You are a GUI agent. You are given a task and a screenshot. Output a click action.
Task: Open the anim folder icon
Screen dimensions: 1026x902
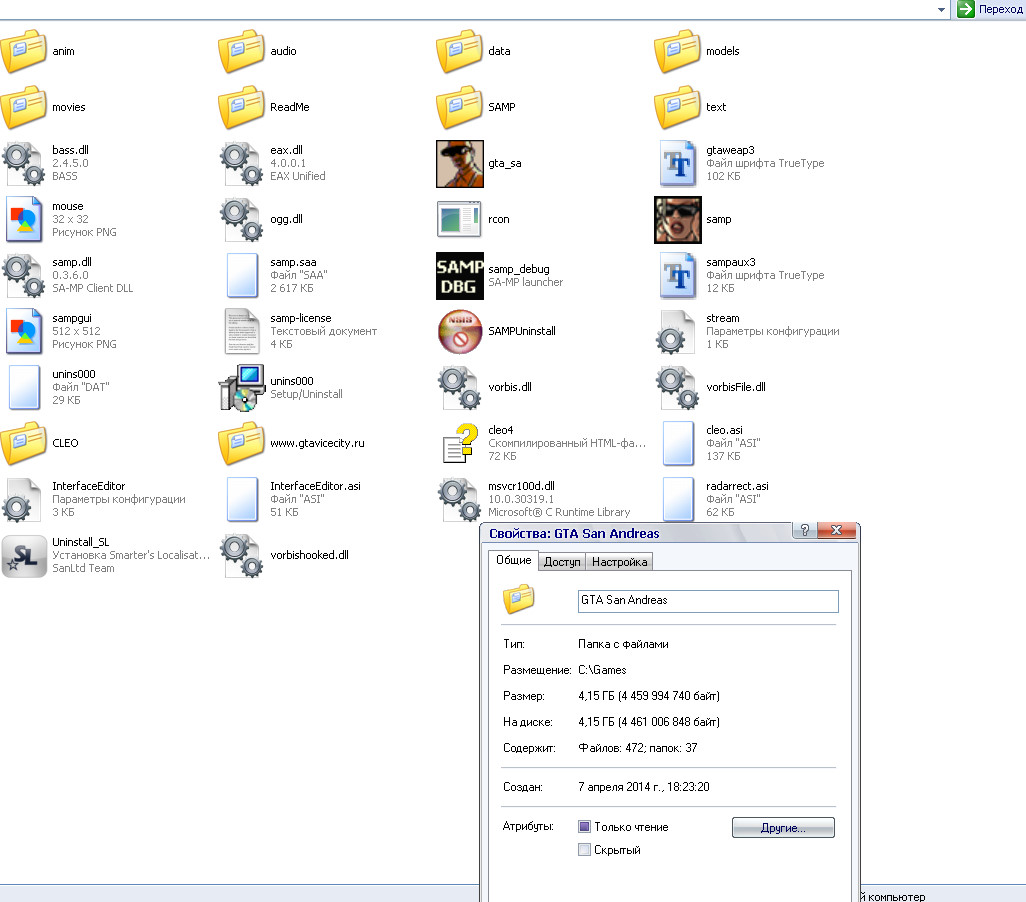24,50
